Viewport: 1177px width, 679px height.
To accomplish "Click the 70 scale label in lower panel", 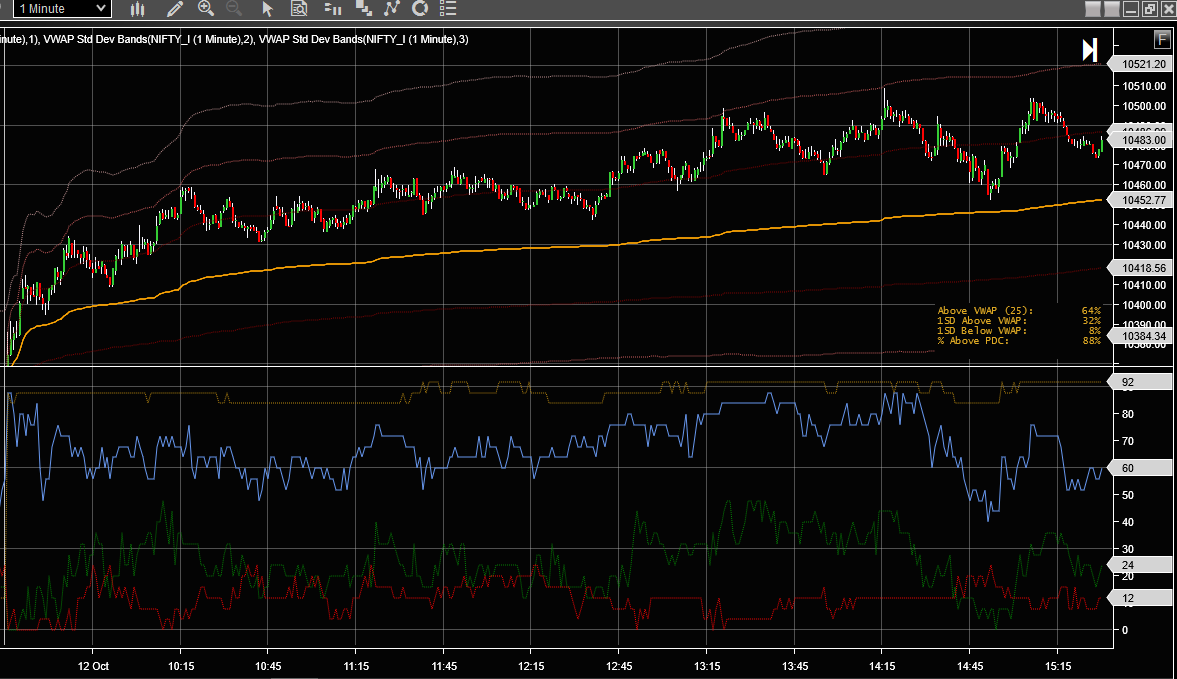I will (1127, 441).
